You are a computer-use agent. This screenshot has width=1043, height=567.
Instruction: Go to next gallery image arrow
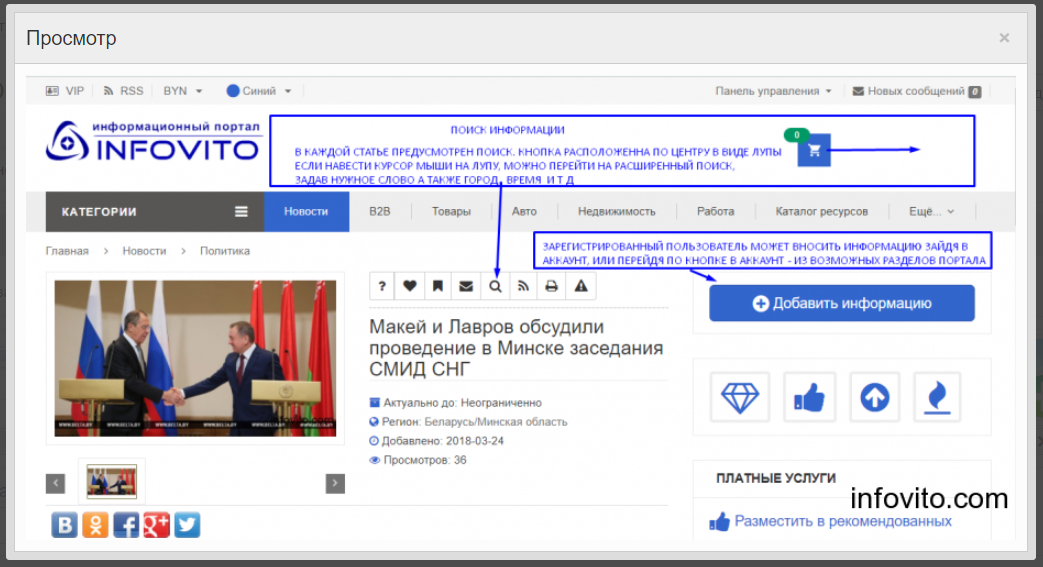[335, 483]
